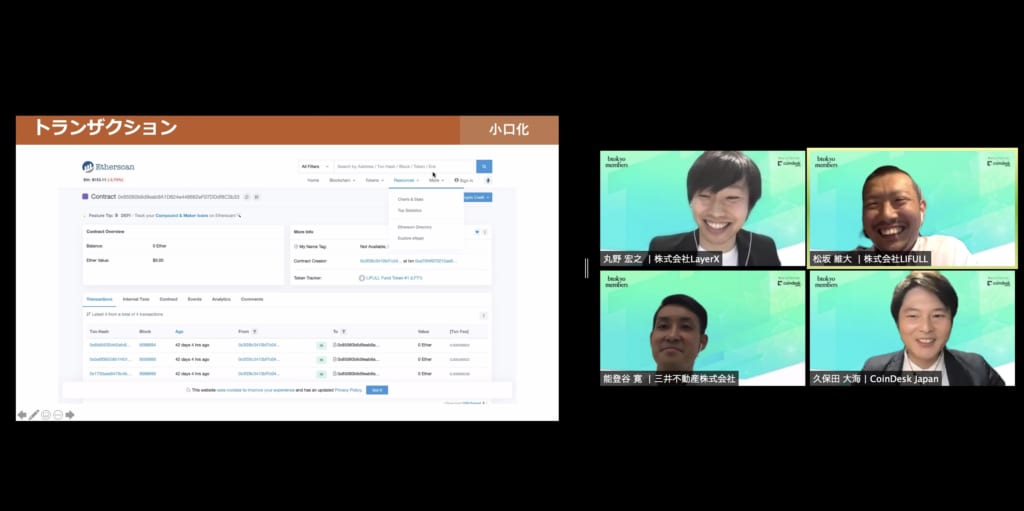Open the creator transaction hash link after 'at txn'
1024x511 pixels.
[436, 261]
